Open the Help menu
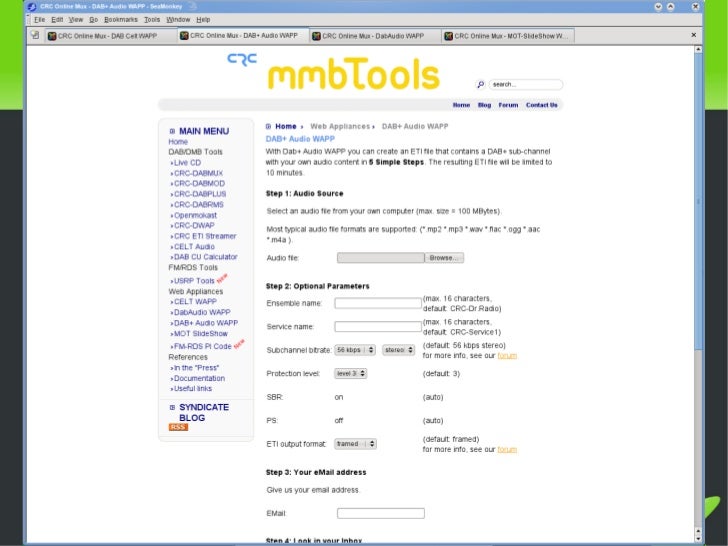This screenshot has width=728, height=546. (203, 20)
